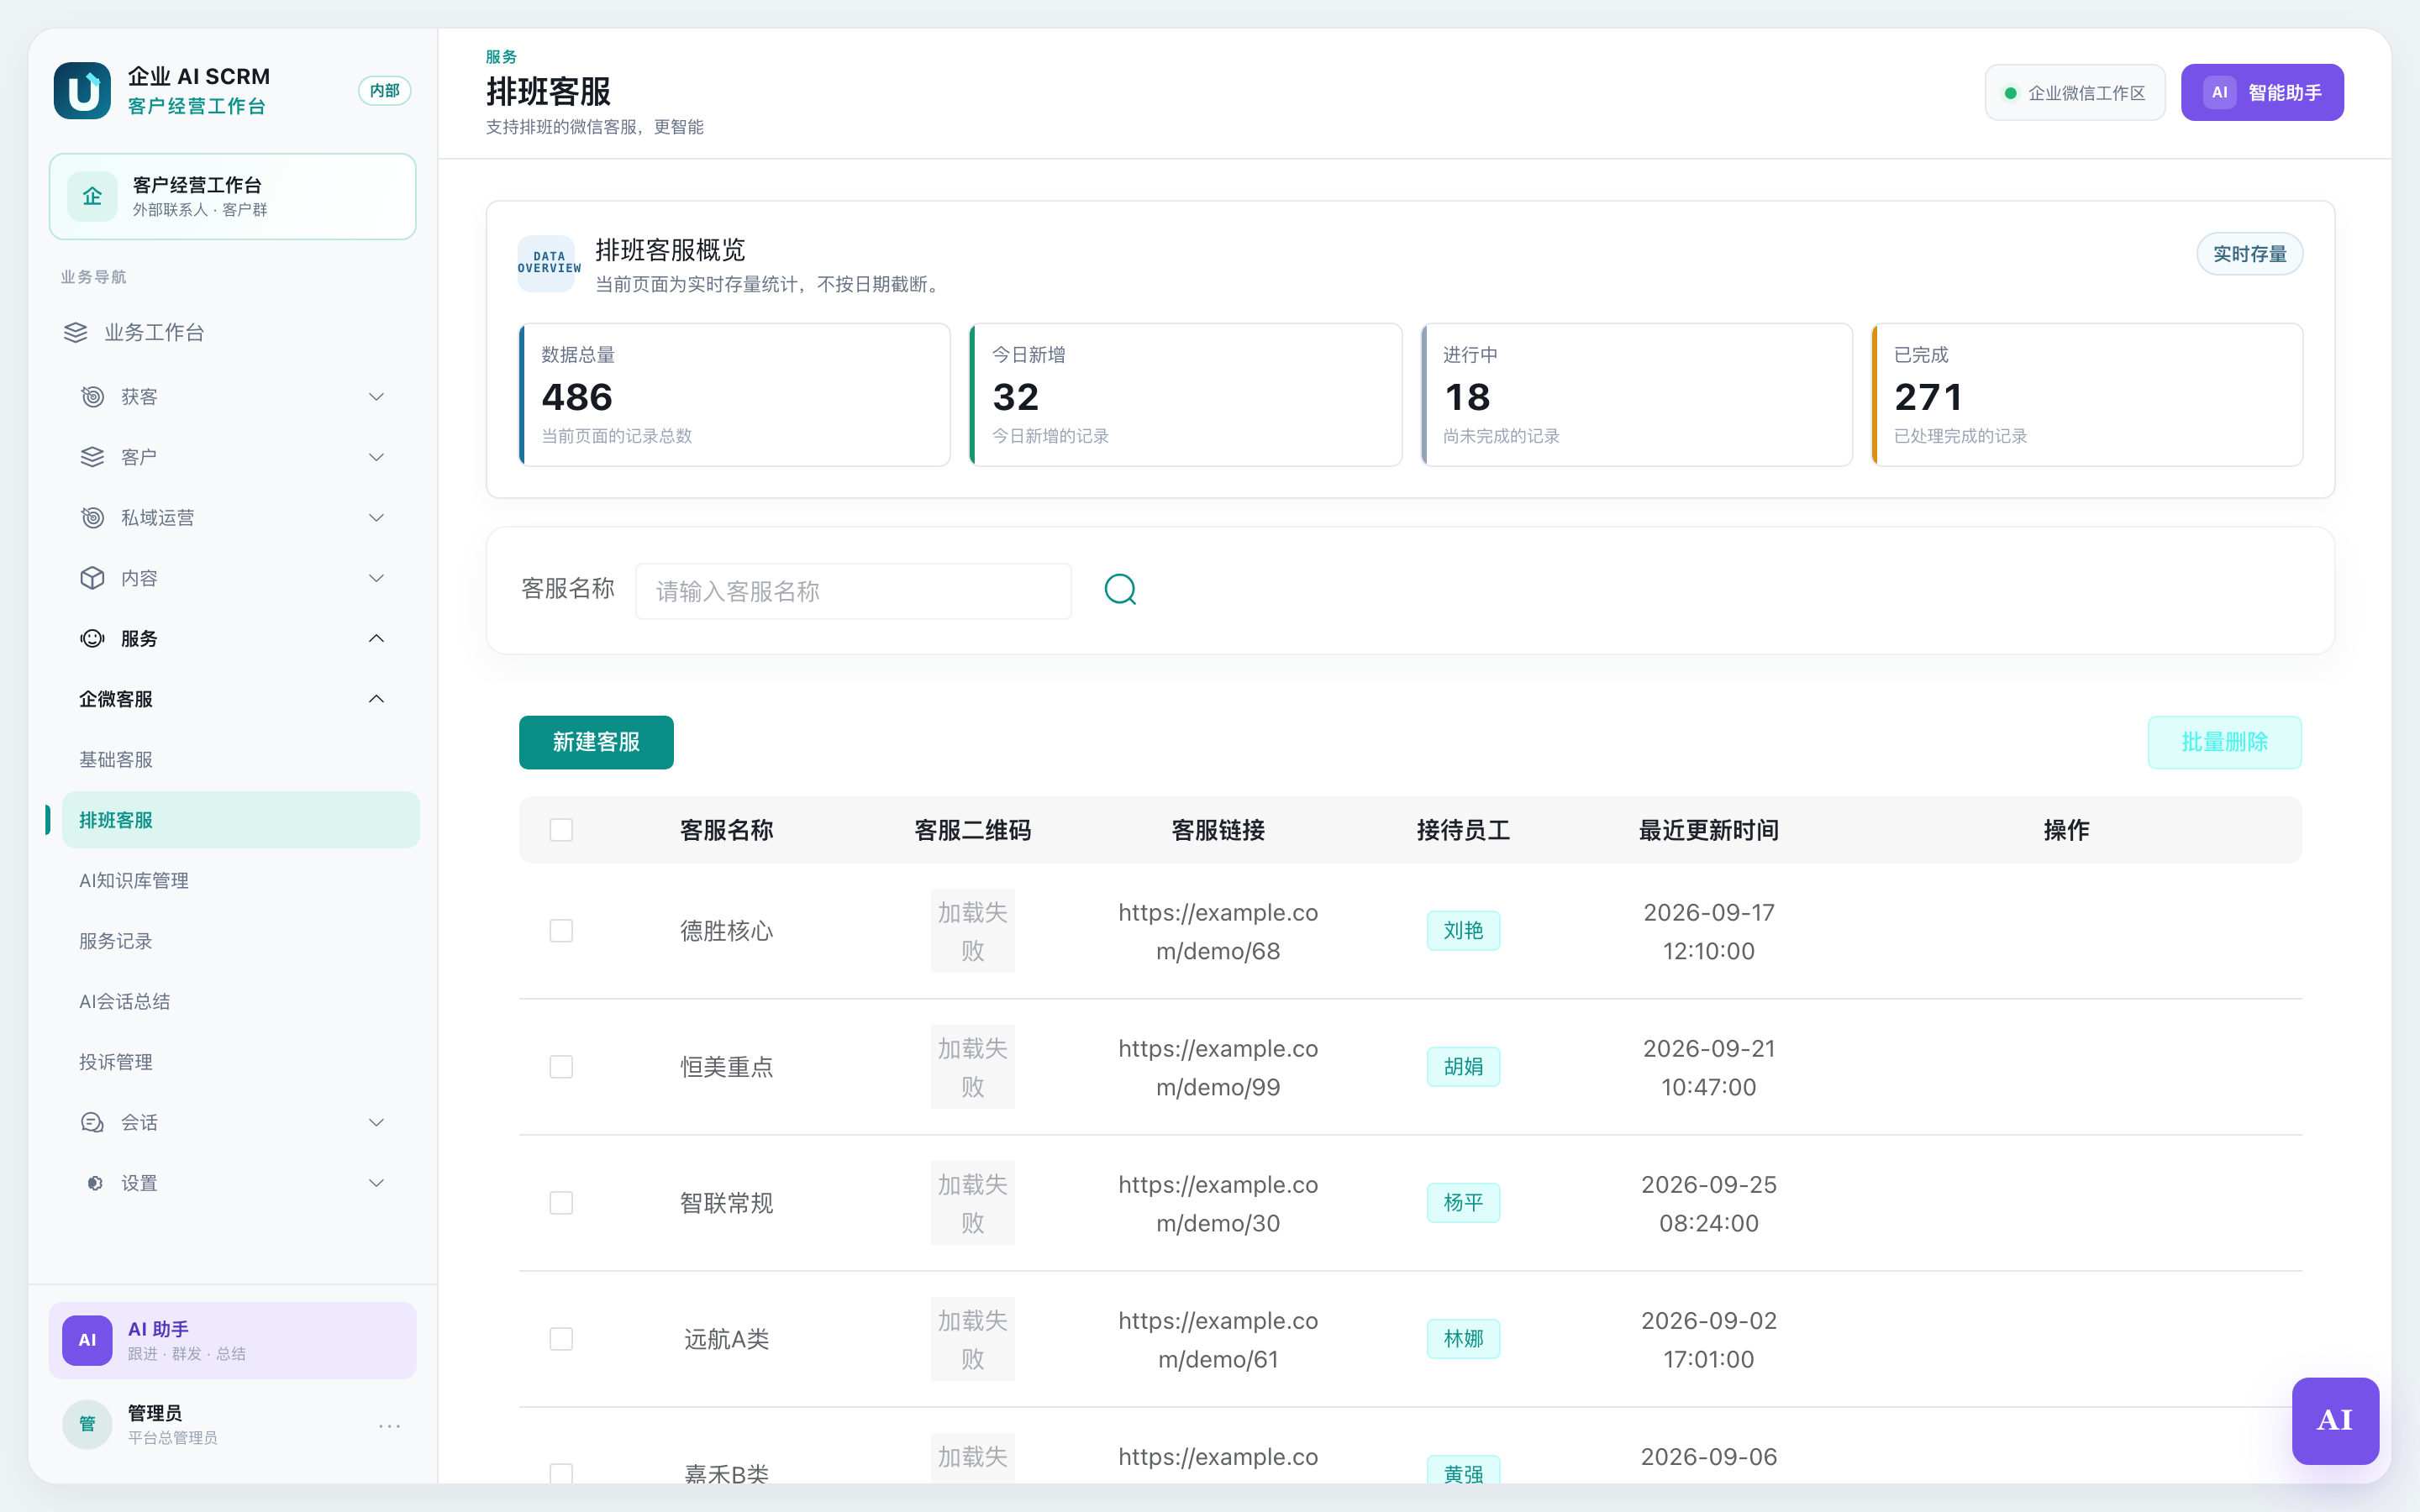Open the three-dot menu beside 管理员
2420x1512 pixels.
(x=390, y=1425)
